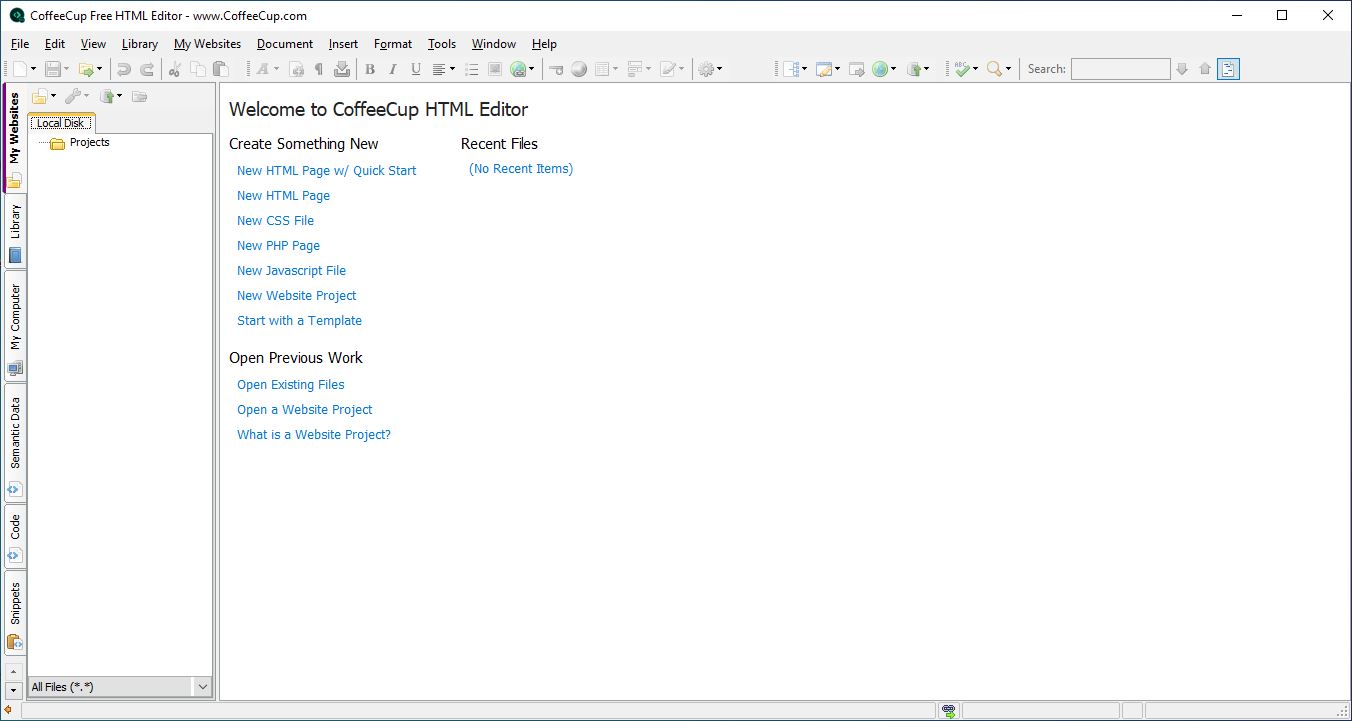Click the Copy icon in the toolbar

pos(198,69)
